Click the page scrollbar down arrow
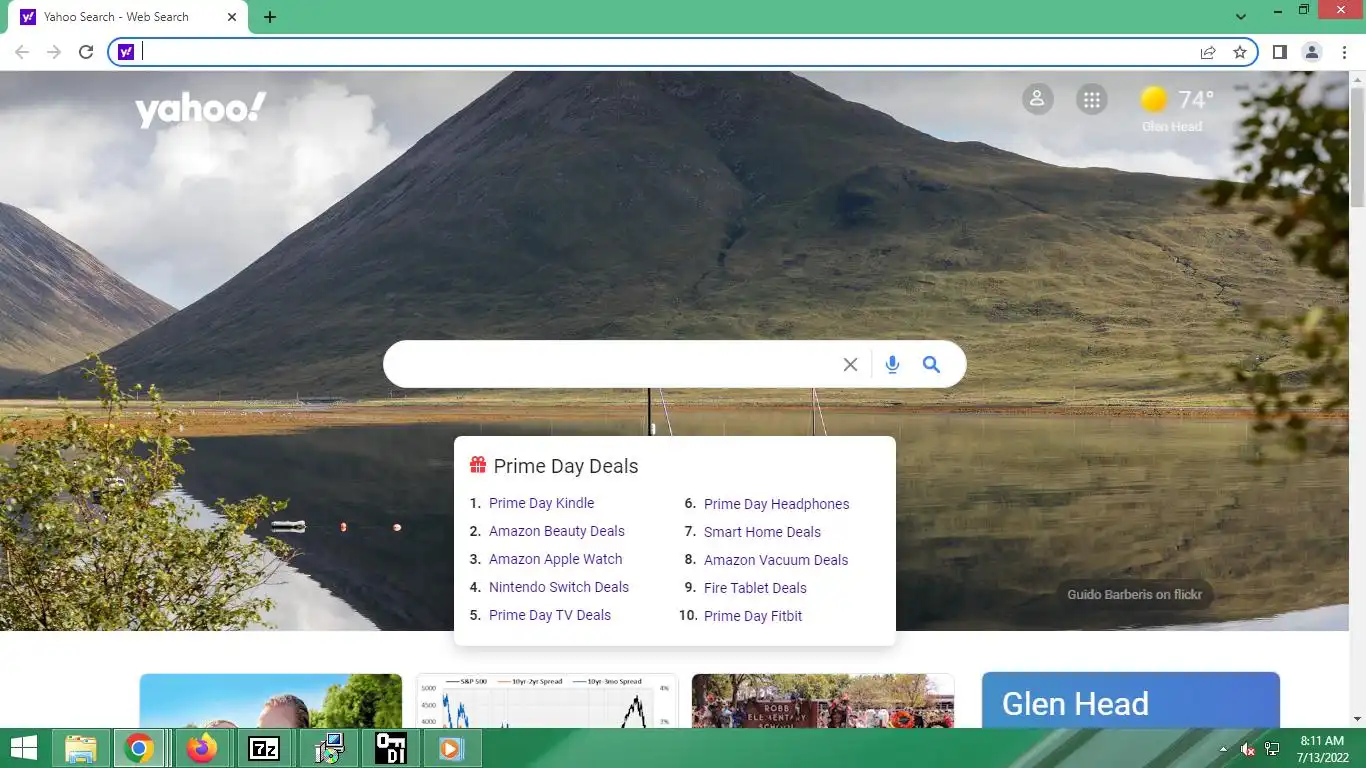 [x=1357, y=719]
